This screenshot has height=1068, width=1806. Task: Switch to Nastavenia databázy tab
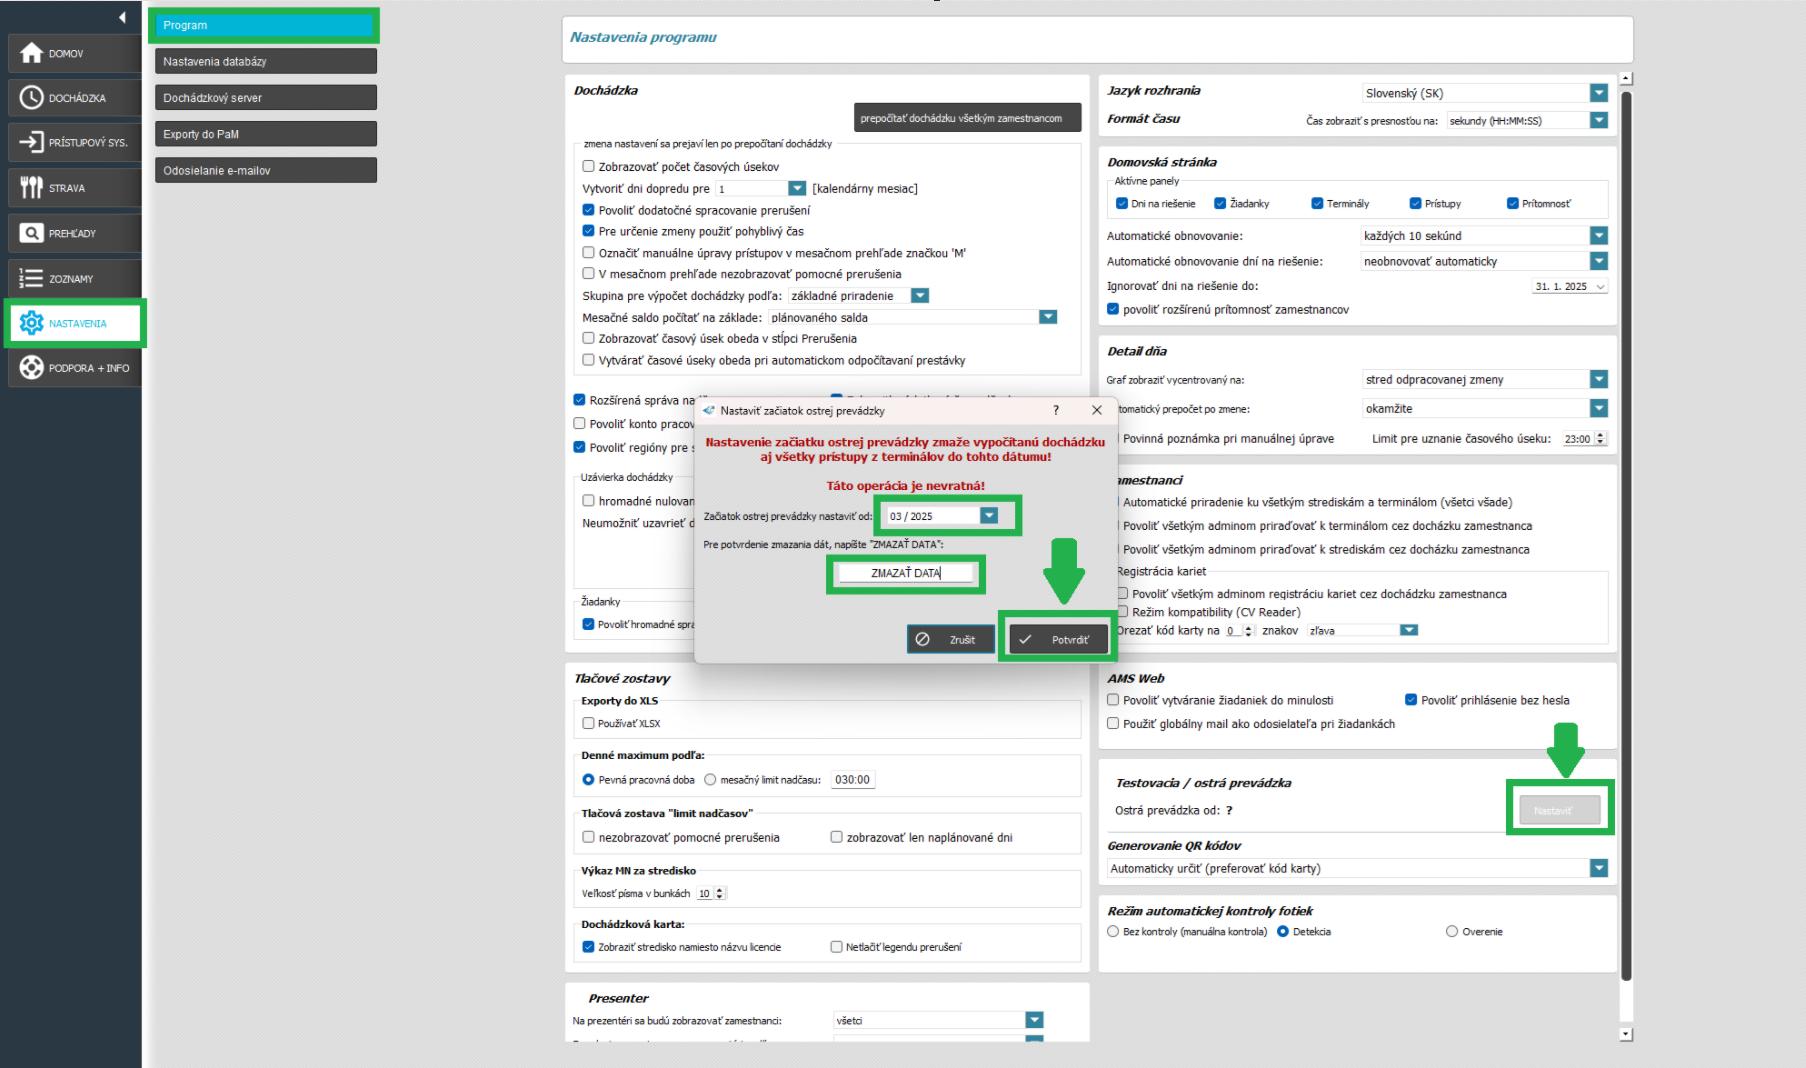(x=265, y=61)
